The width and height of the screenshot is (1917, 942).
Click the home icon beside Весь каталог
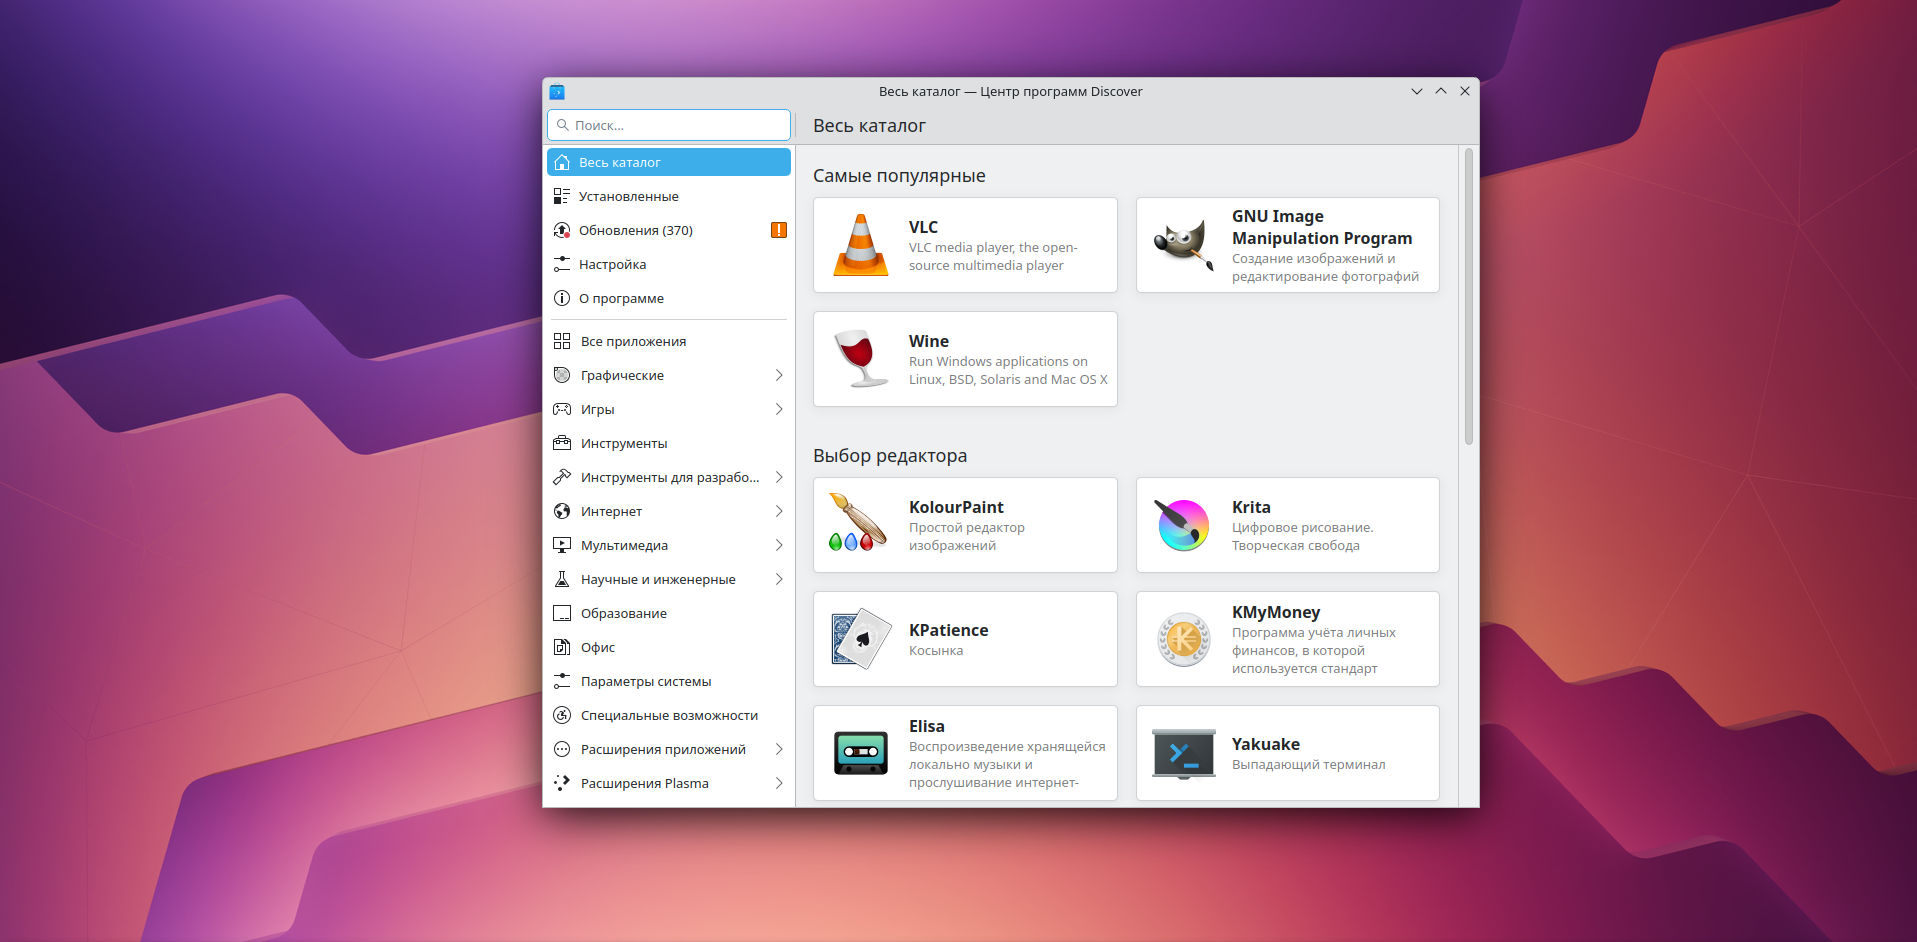(562, 162)
